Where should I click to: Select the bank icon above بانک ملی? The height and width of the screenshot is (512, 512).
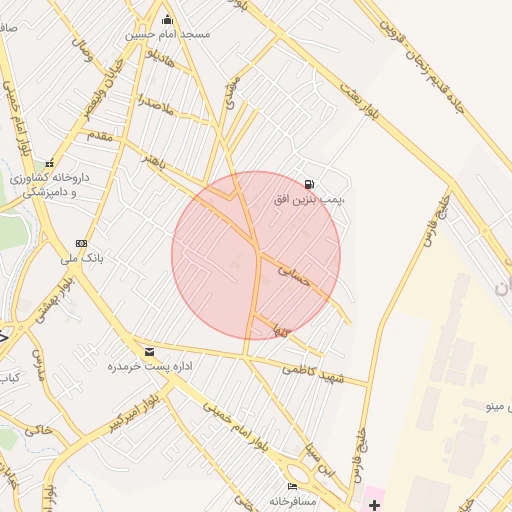pos(81,244)
